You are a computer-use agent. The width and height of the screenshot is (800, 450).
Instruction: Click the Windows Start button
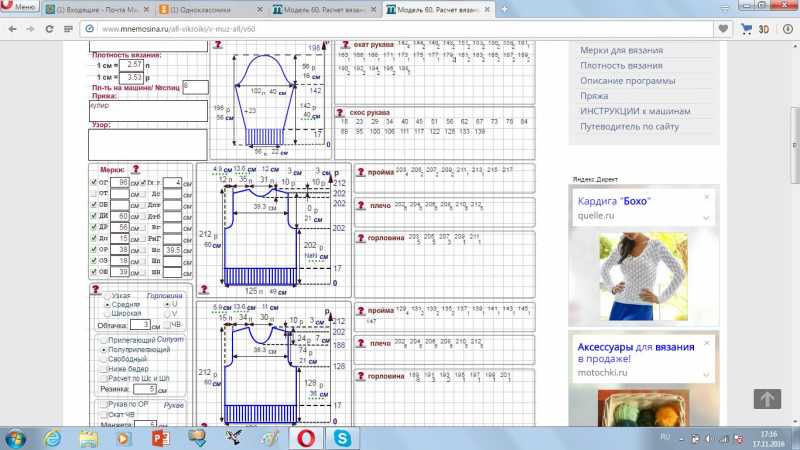[x=17, y=438]
